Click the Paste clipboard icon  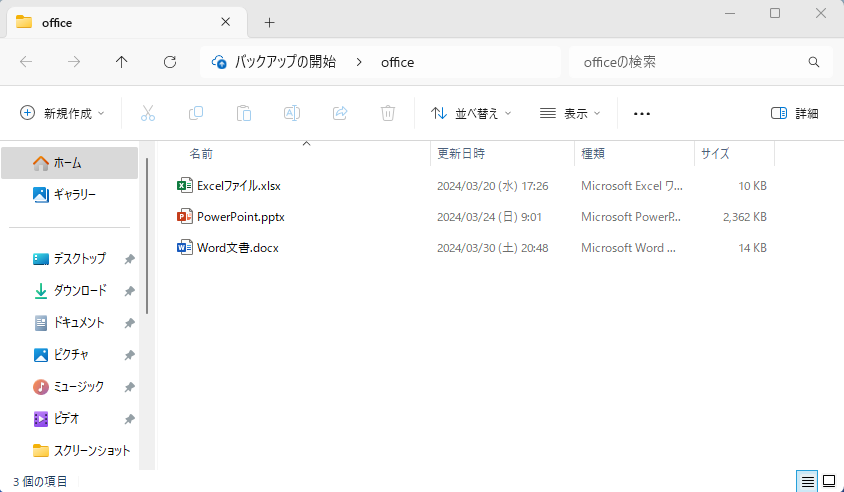coord(244,113)
